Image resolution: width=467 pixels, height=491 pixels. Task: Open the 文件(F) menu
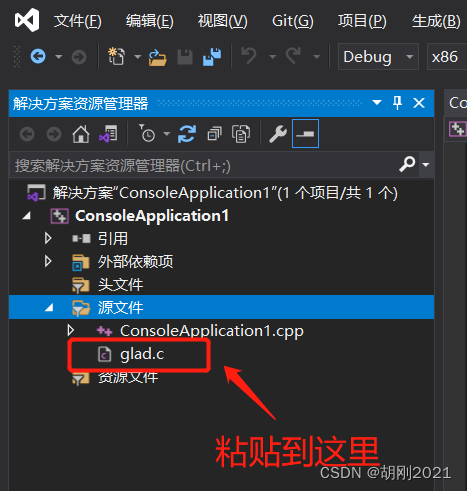pyautogui.click(x=77, y=21)
